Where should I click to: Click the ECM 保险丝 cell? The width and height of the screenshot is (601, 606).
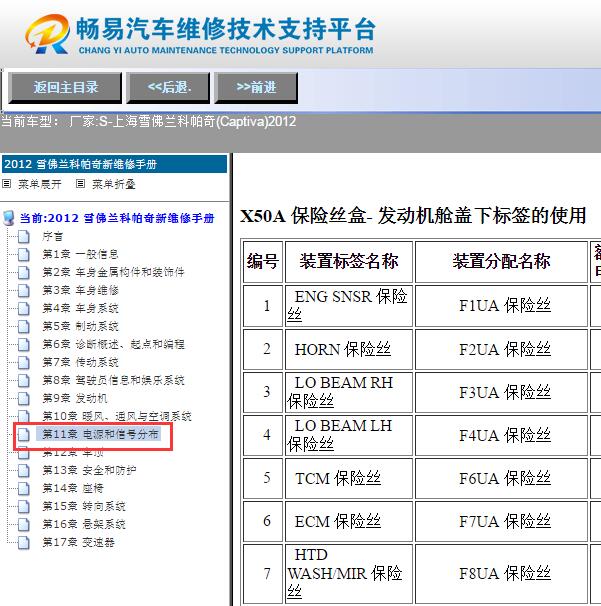349,521
